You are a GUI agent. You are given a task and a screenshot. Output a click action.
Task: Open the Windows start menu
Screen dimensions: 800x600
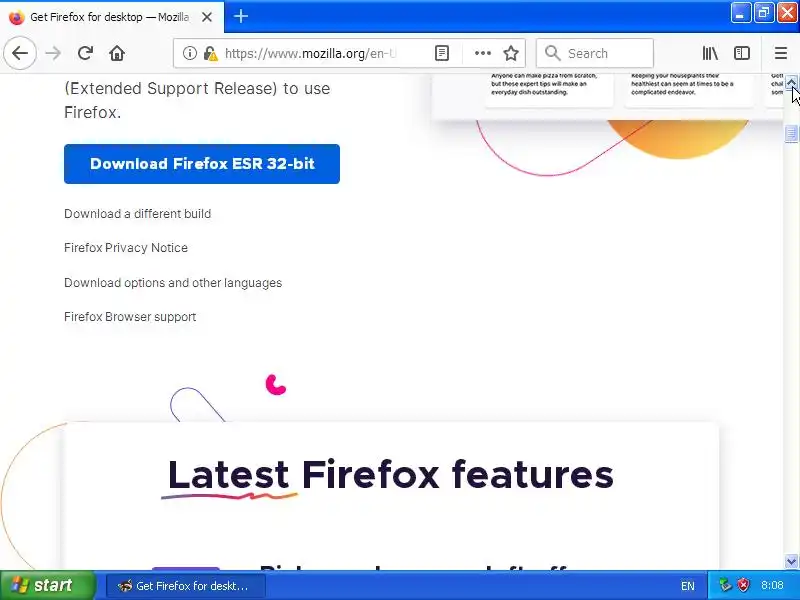click(x=47, y=585)
